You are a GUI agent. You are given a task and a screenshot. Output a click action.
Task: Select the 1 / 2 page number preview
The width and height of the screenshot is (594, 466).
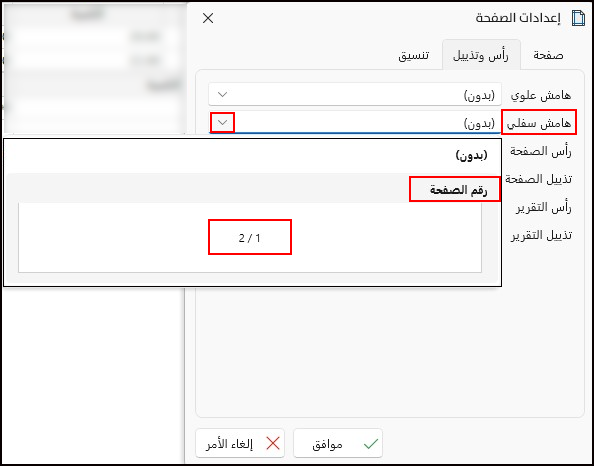click(250, 237)
